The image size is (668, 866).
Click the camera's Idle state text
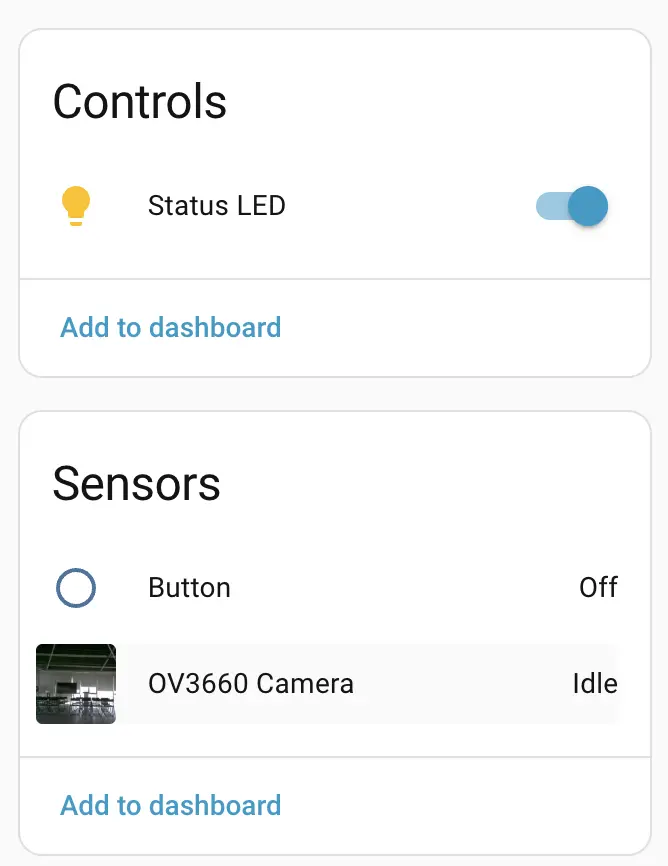coord(594,684)
